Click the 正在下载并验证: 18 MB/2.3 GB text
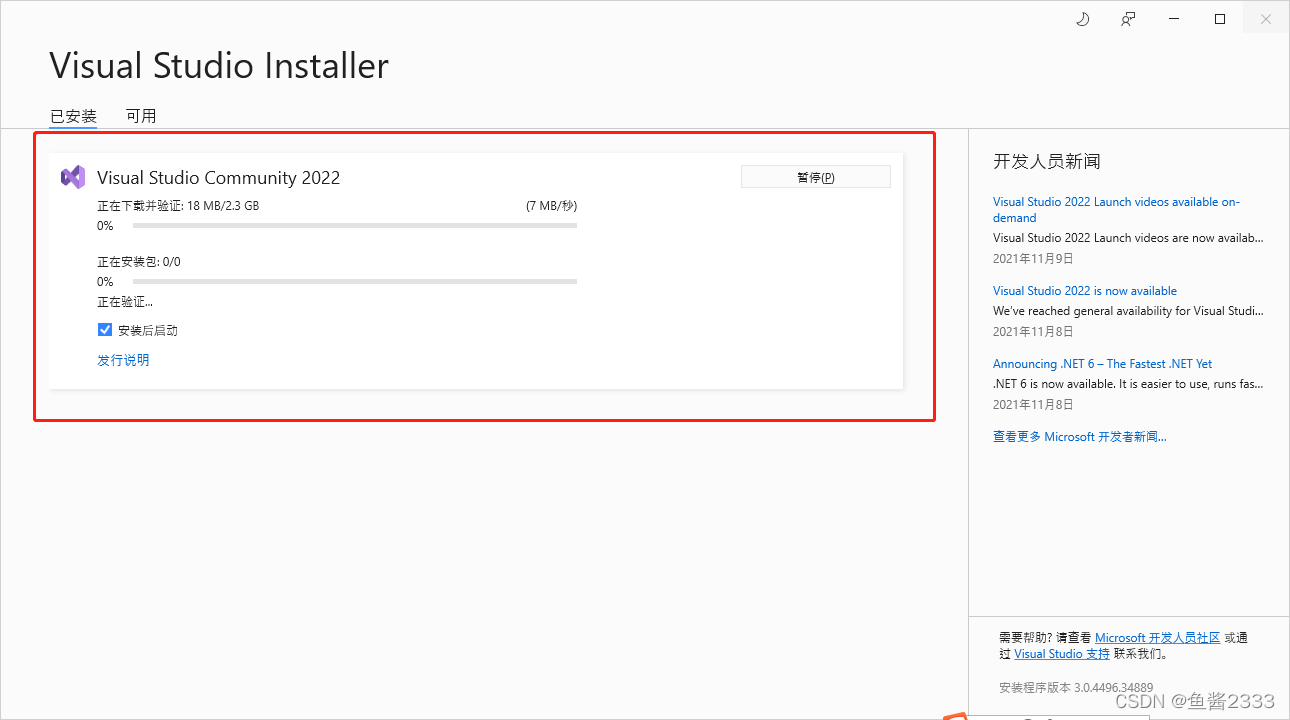The image size is (1290, 720). (178, 206)
